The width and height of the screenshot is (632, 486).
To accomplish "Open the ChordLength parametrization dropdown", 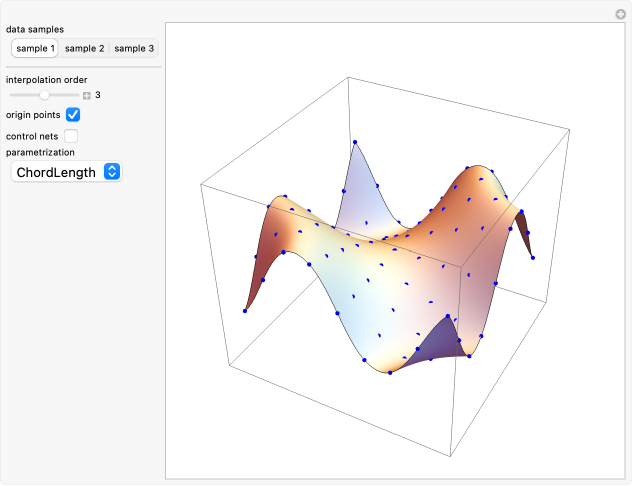I will pos(66,172).
